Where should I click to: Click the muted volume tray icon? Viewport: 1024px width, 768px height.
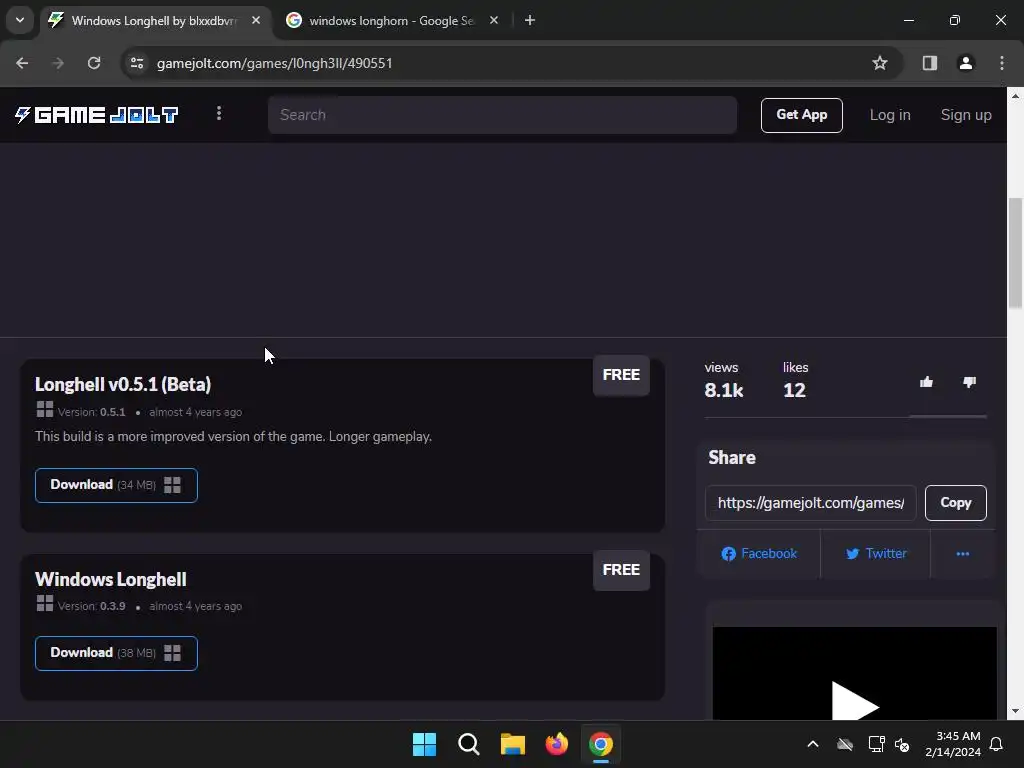[902, 744]
